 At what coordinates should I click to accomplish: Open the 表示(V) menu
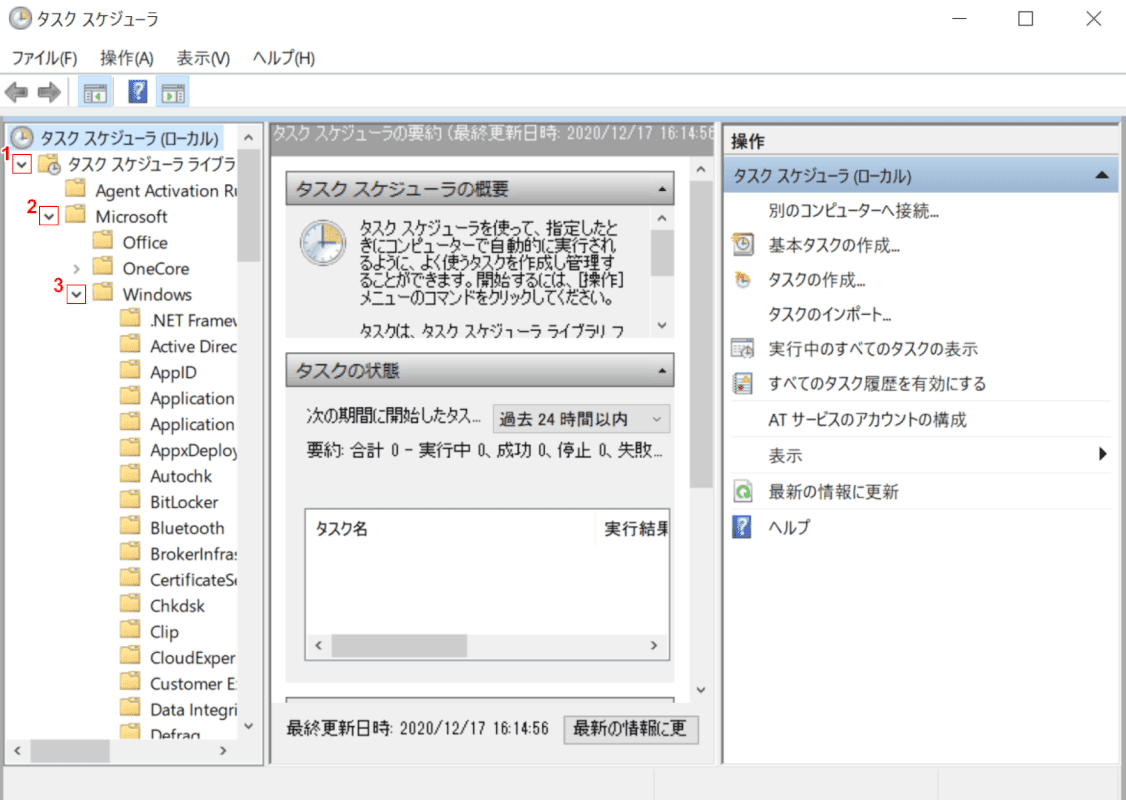[203, 58]
